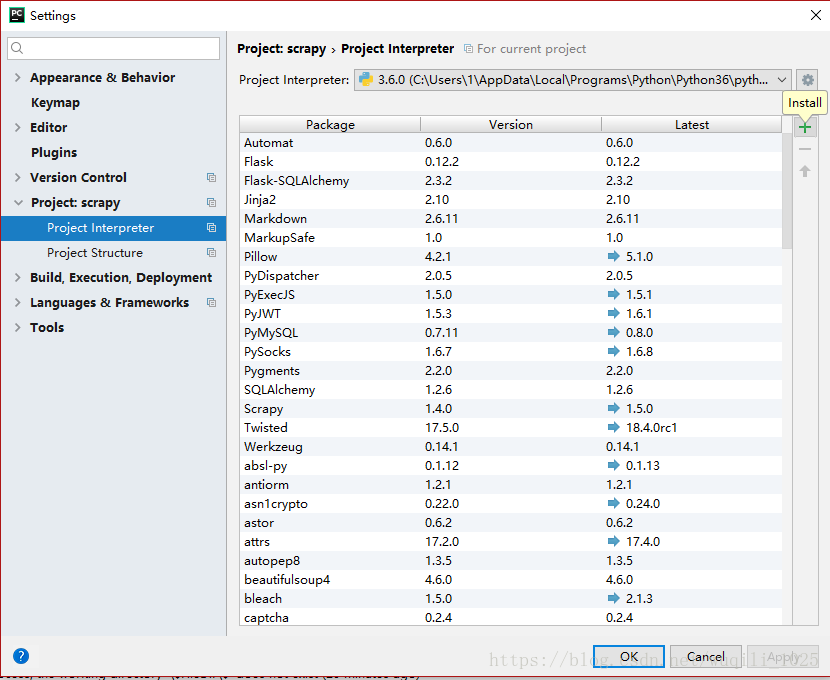Click the Cancel button
Viewport: 830px width, 680px height.
pyautogui.click(x=706, y=657)
